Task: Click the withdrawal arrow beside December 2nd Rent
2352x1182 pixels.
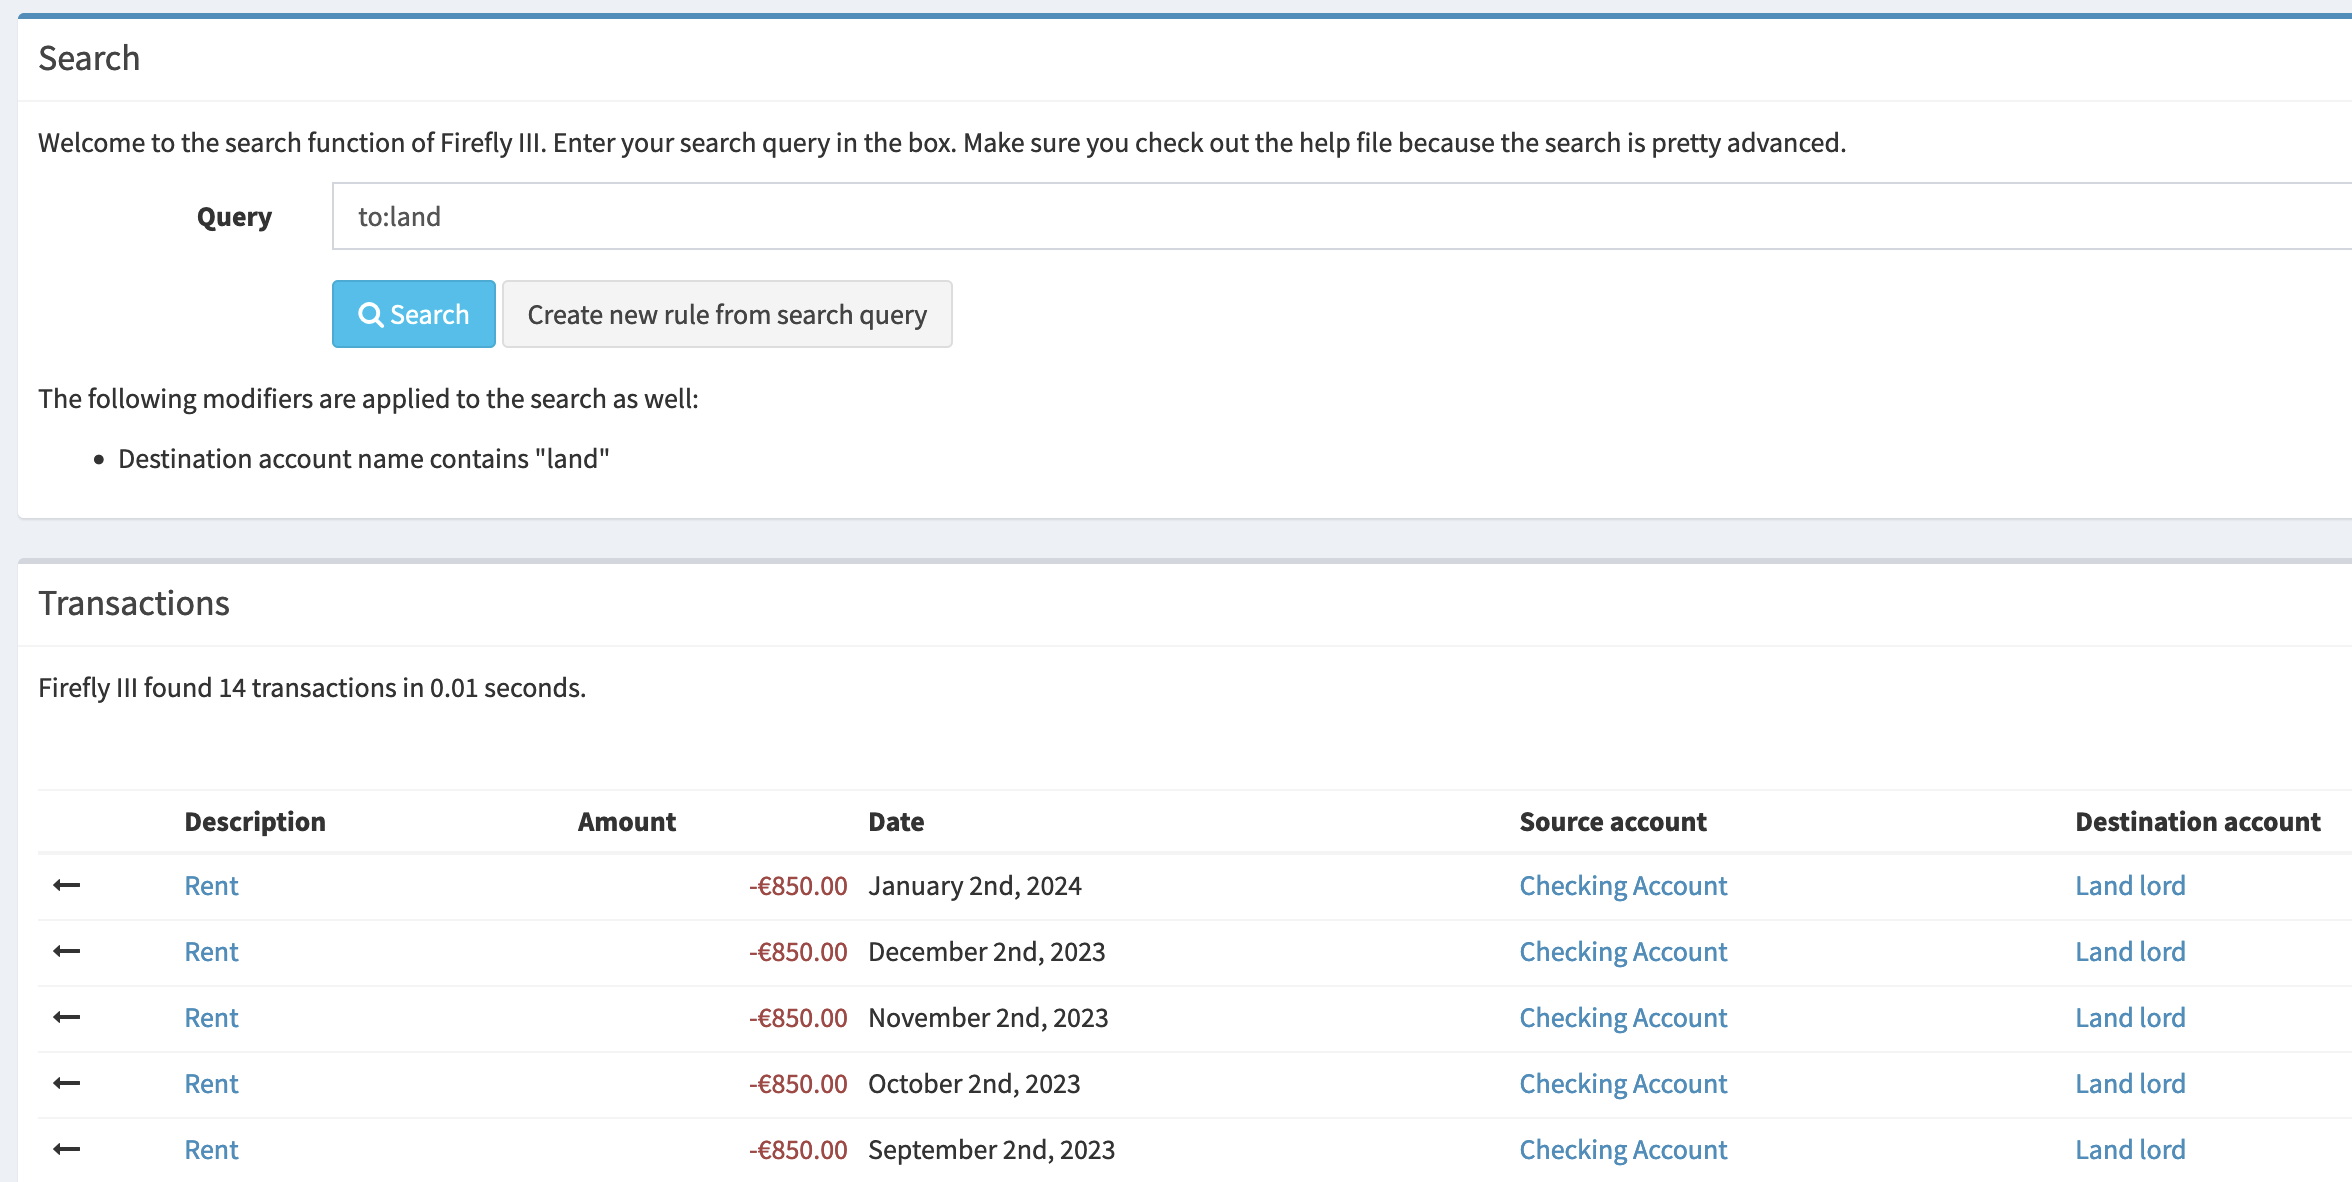Action: point(65,951)
